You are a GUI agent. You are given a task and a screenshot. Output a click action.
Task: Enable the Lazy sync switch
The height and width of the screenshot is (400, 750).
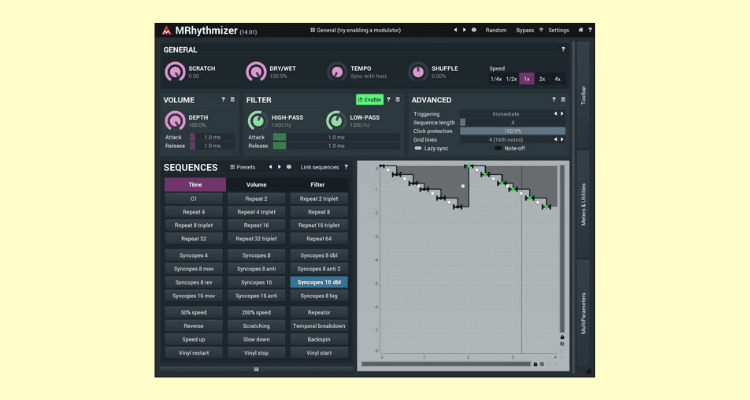(x=419, y=148)
